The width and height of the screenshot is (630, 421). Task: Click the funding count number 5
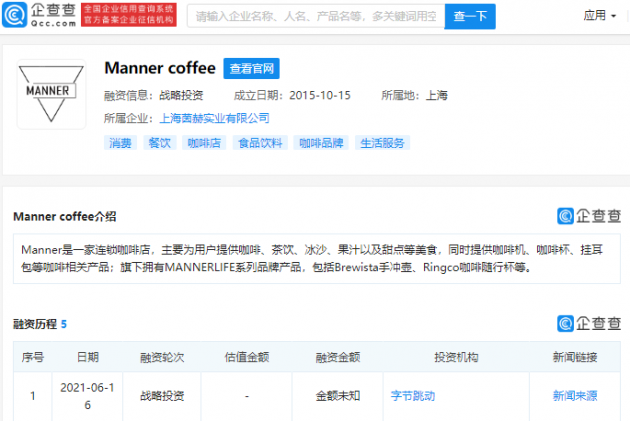coord(63,324)
